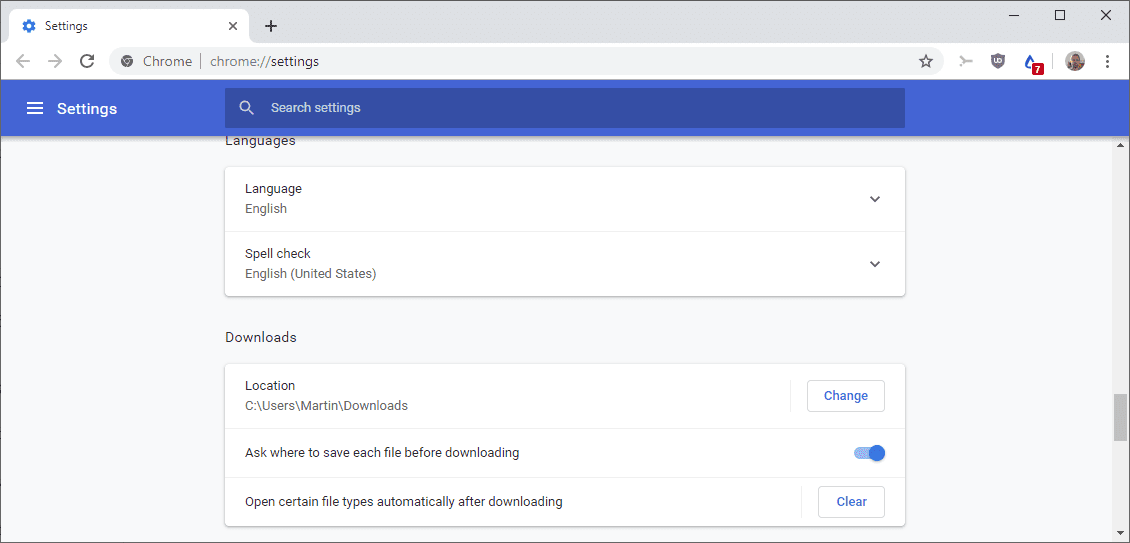Expand the Spell check chevron
The height and width of the screenshot is (543, 1130).
pos(875,264)
